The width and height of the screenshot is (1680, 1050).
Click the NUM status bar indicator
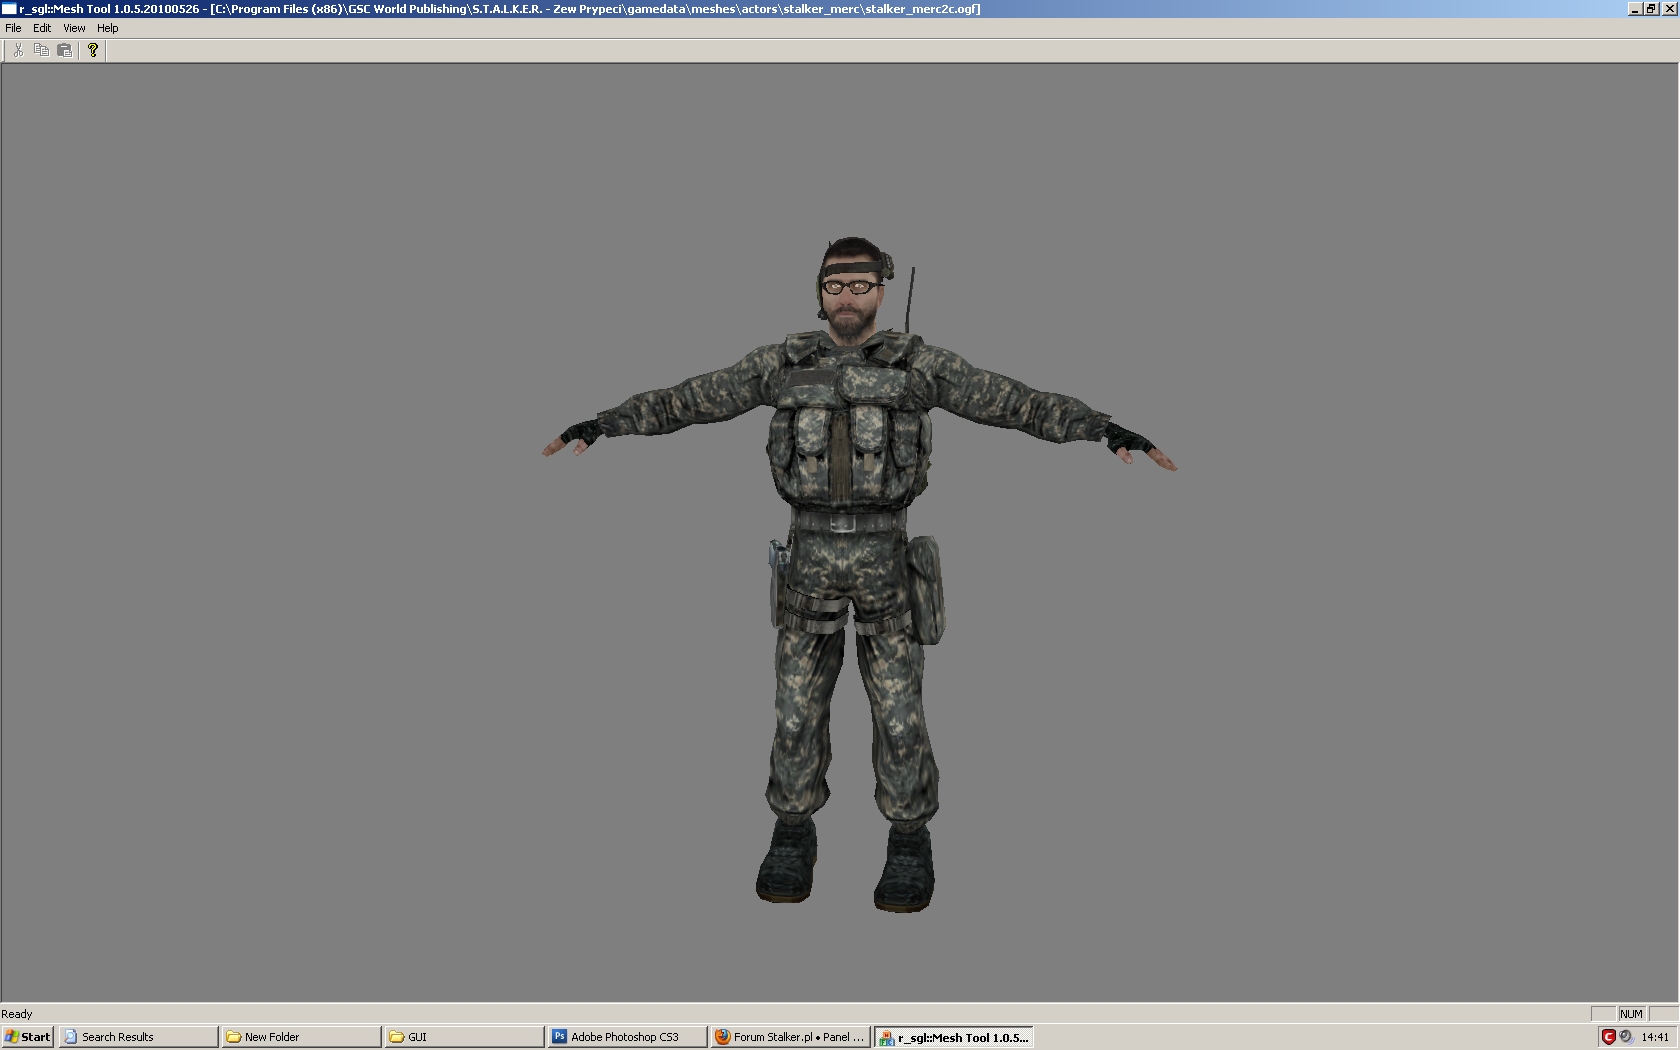(x=1631, y=1014)
